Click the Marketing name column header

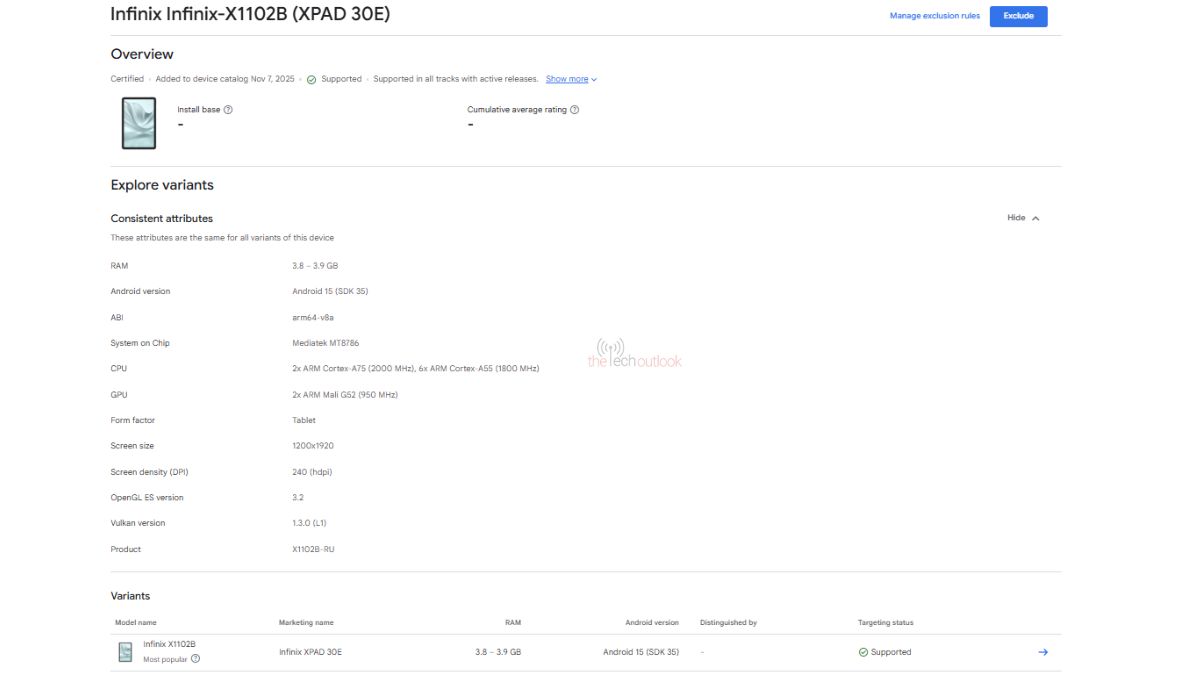pos(306,623)
